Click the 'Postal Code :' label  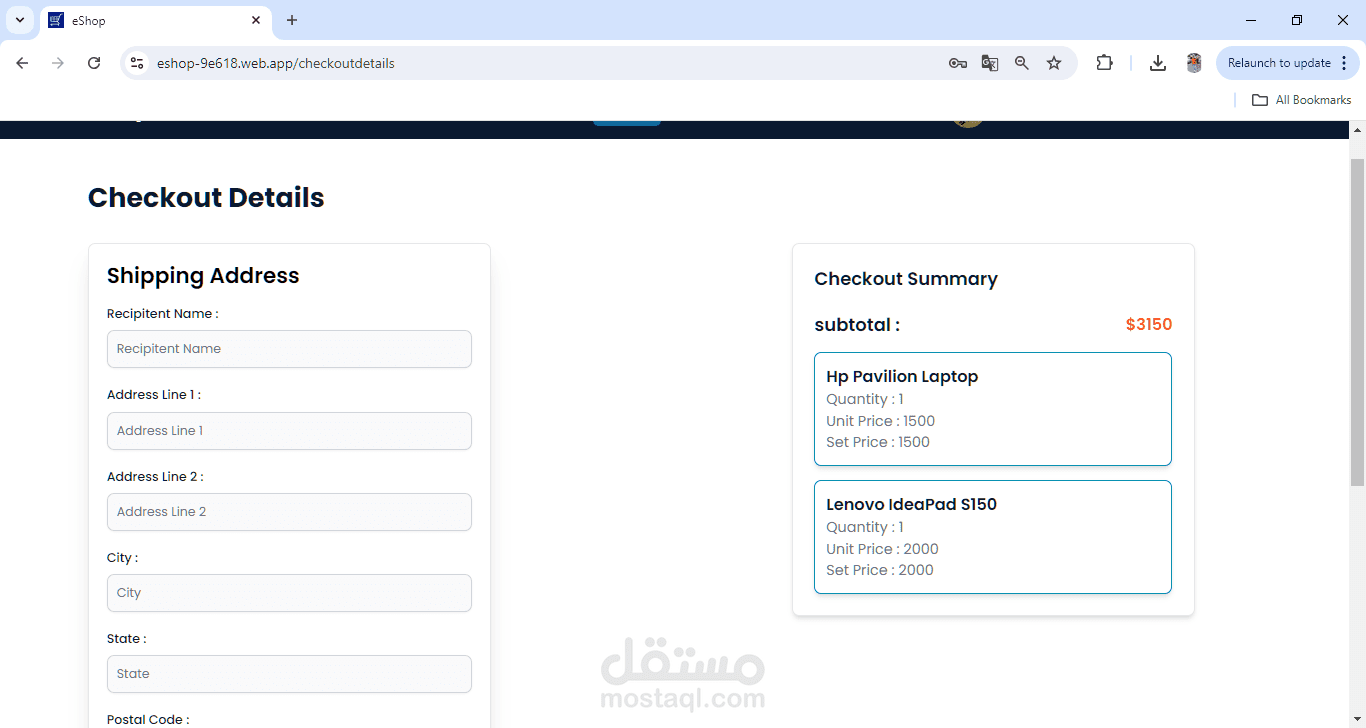[148, 720]
